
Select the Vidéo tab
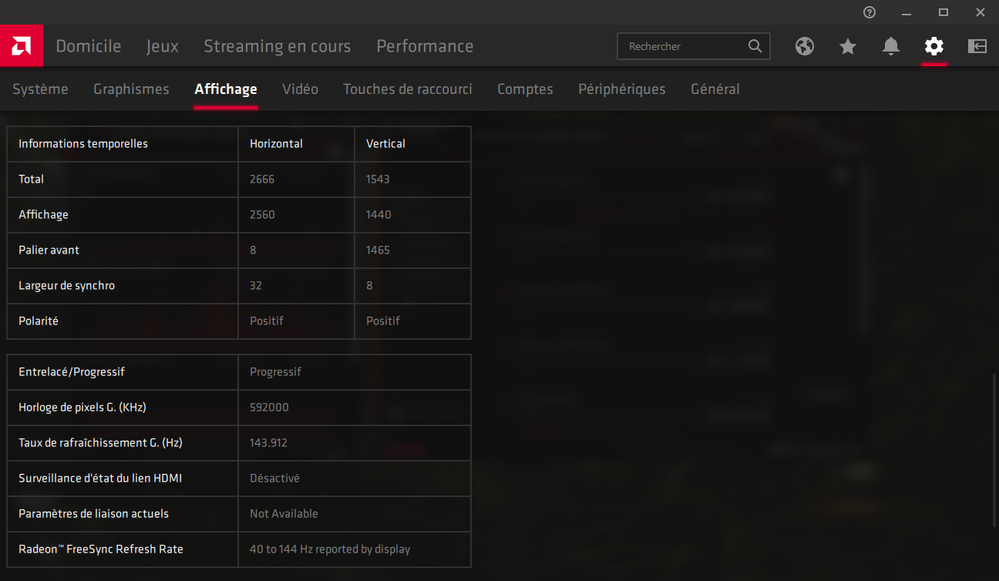click(300, 89)
